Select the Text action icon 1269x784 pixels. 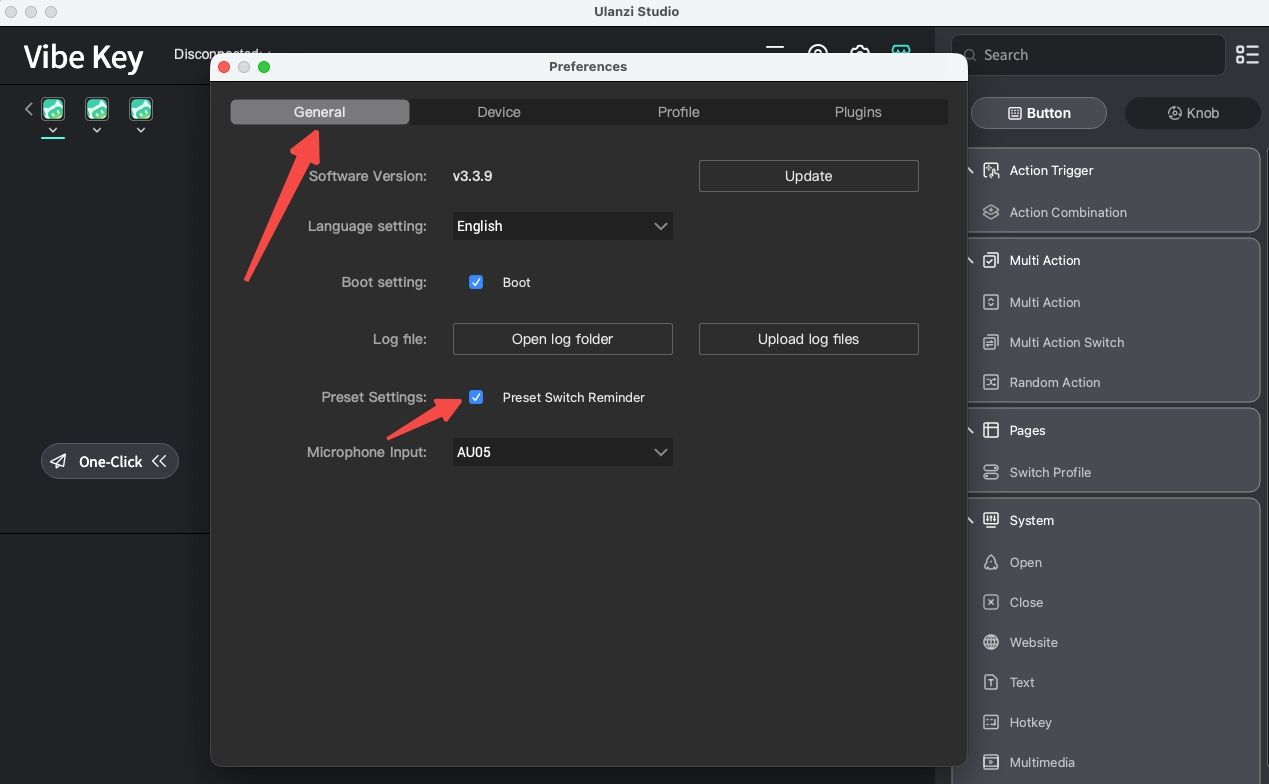[991, 682]
